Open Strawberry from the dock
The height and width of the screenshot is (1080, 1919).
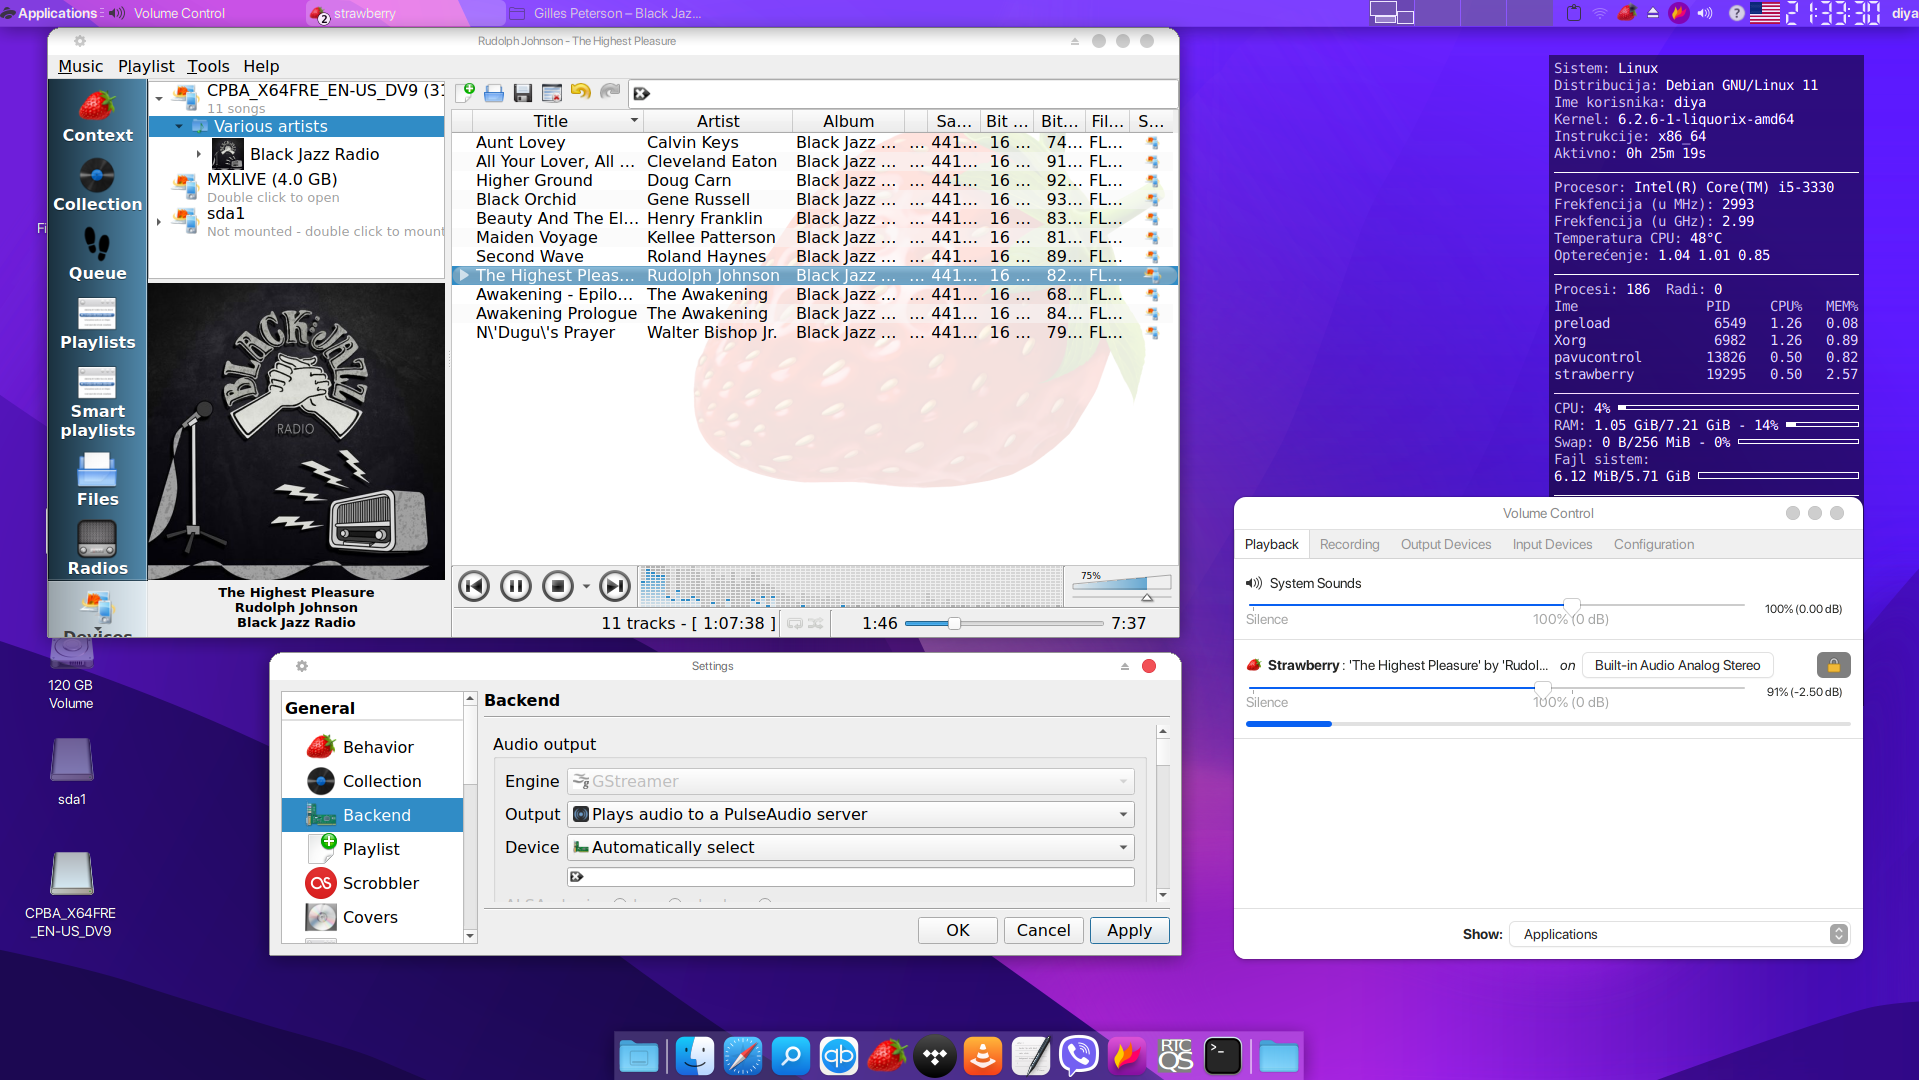(x=887, y=1056)
